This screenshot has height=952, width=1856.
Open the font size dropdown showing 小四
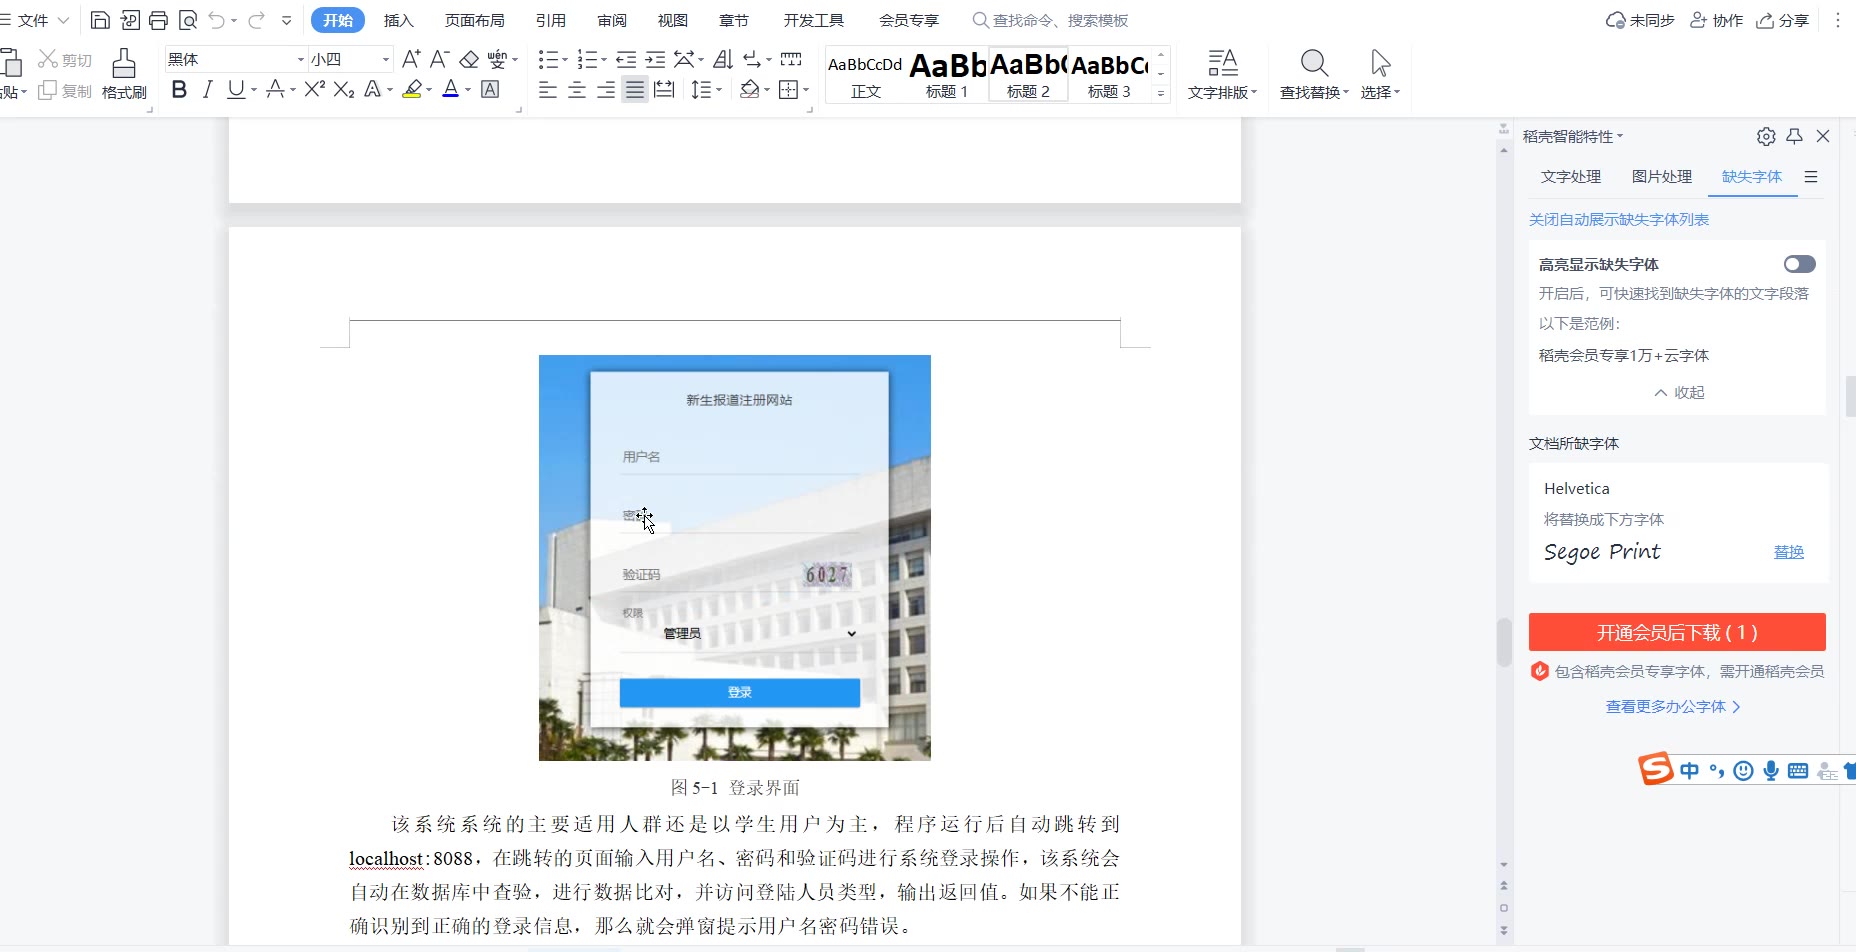[x=386, y=59]
